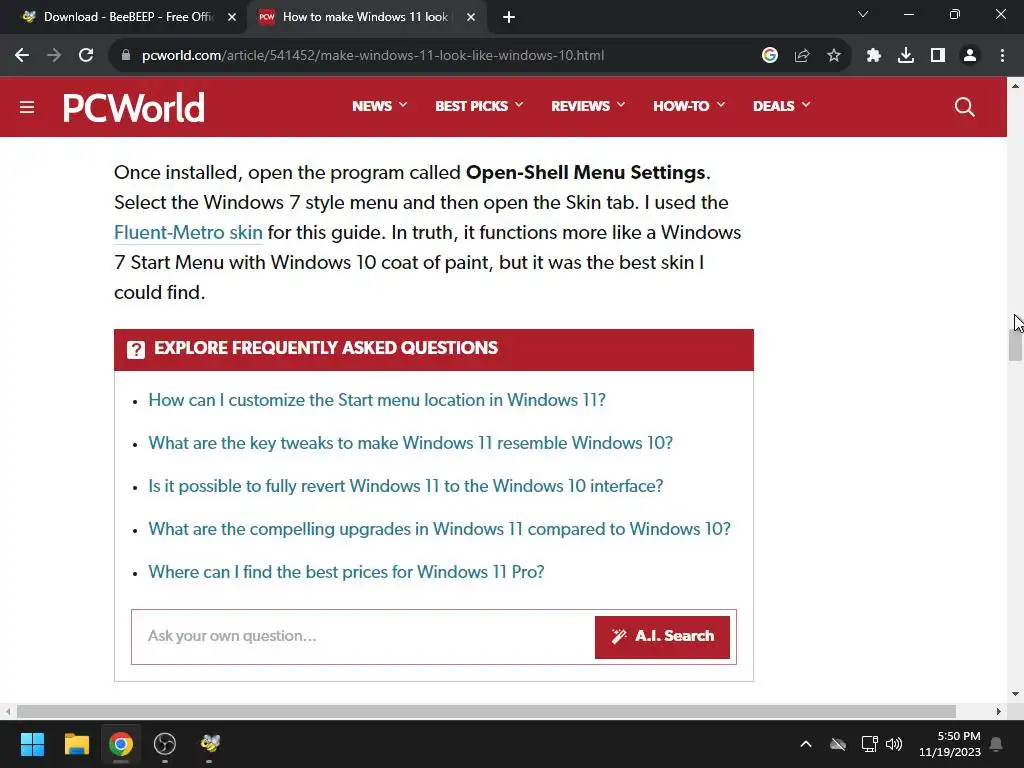The height and width of the screenshot is (768, 1024).
Task: Click the horizontal scrollbar thumb
Action: coord(486,711)
